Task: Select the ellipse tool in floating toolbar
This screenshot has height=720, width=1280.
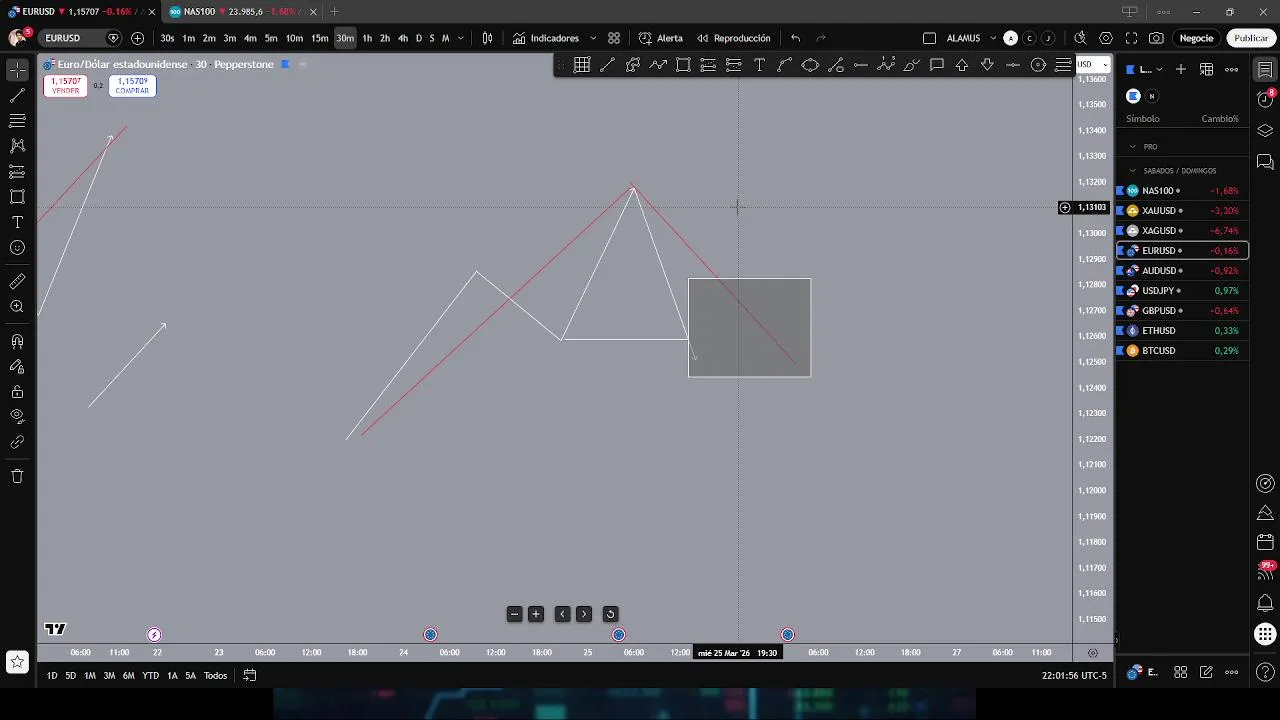Action: pos(810,65)
